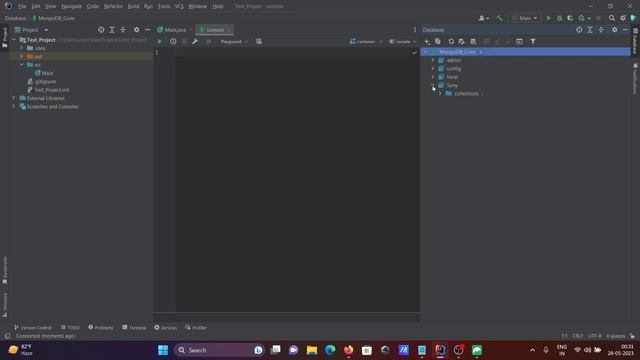The width and height of the screenshot is (640, 360).
Task: Hide the Project panel
Action: (148, 30)
